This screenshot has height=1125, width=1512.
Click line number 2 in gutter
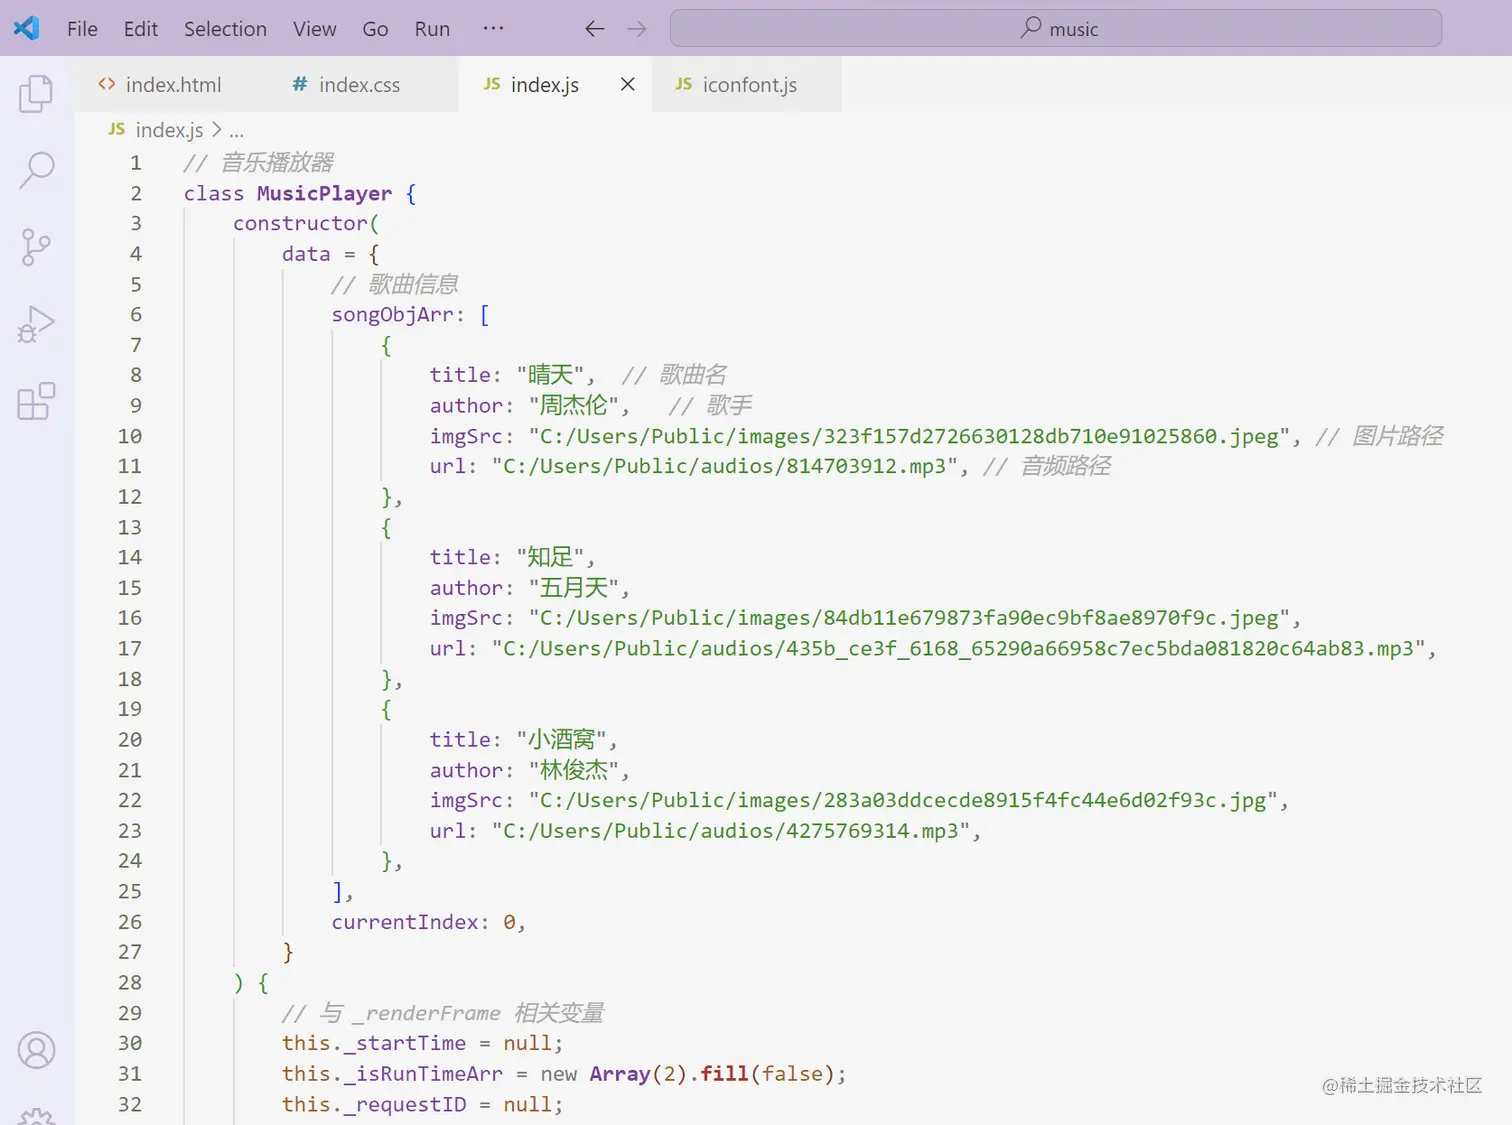coord(136,193)
